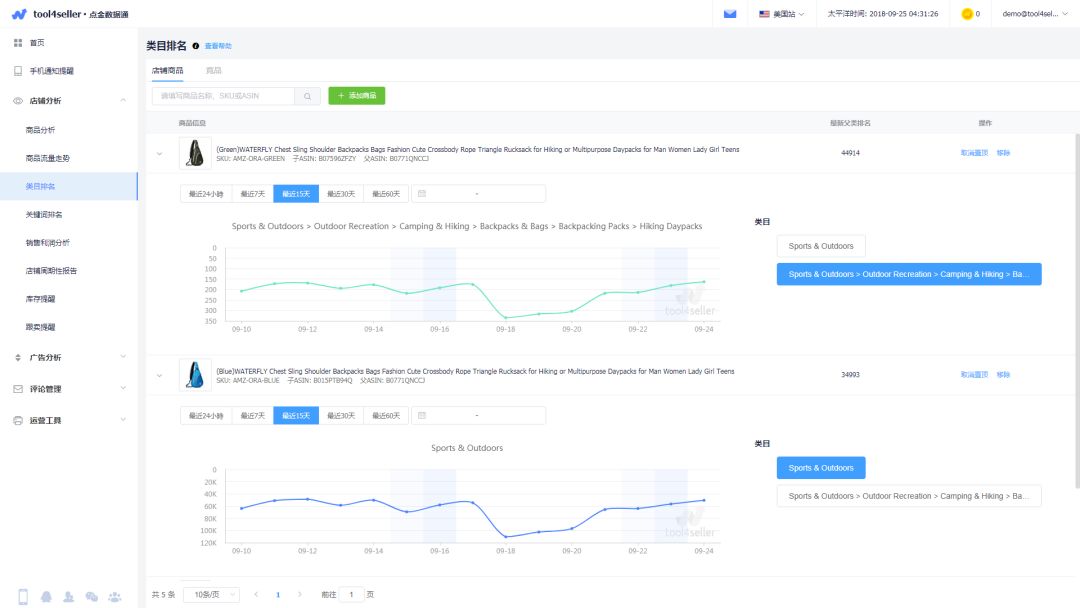The image size is (1080, 608).
Task: Open the date range calendar icon for Green product
Action: point(421,194)
